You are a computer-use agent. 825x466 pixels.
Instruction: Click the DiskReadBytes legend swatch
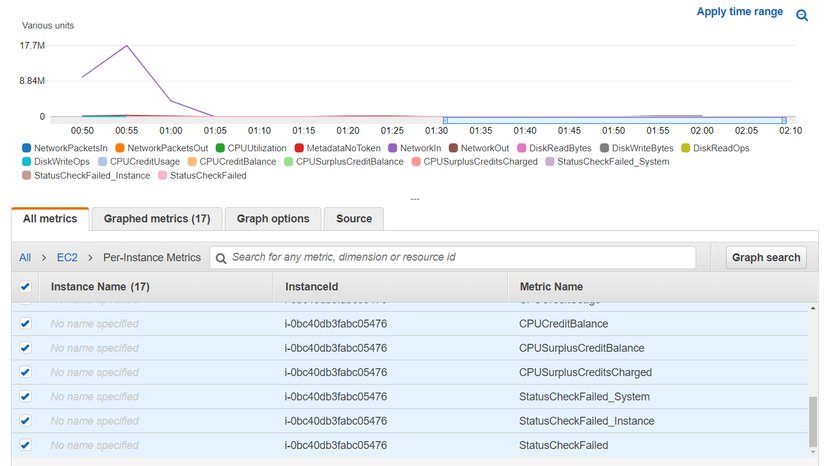click(x=522, y=148)
